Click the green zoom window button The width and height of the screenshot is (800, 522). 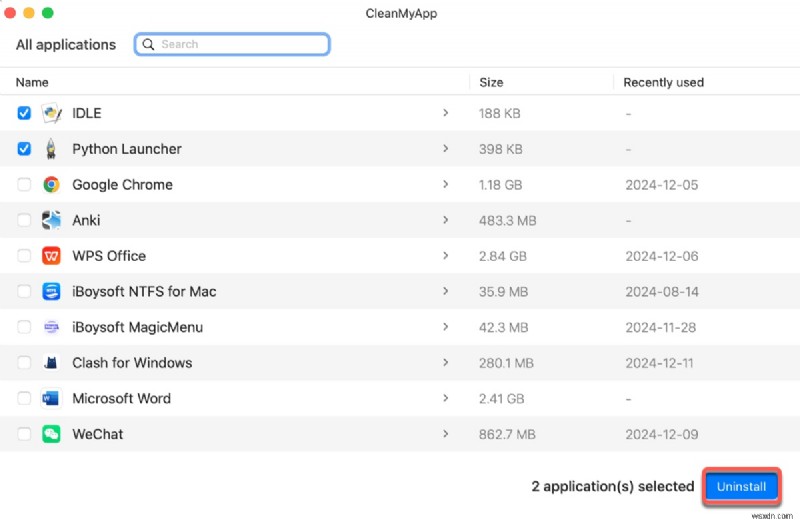(x=47, y=13)
